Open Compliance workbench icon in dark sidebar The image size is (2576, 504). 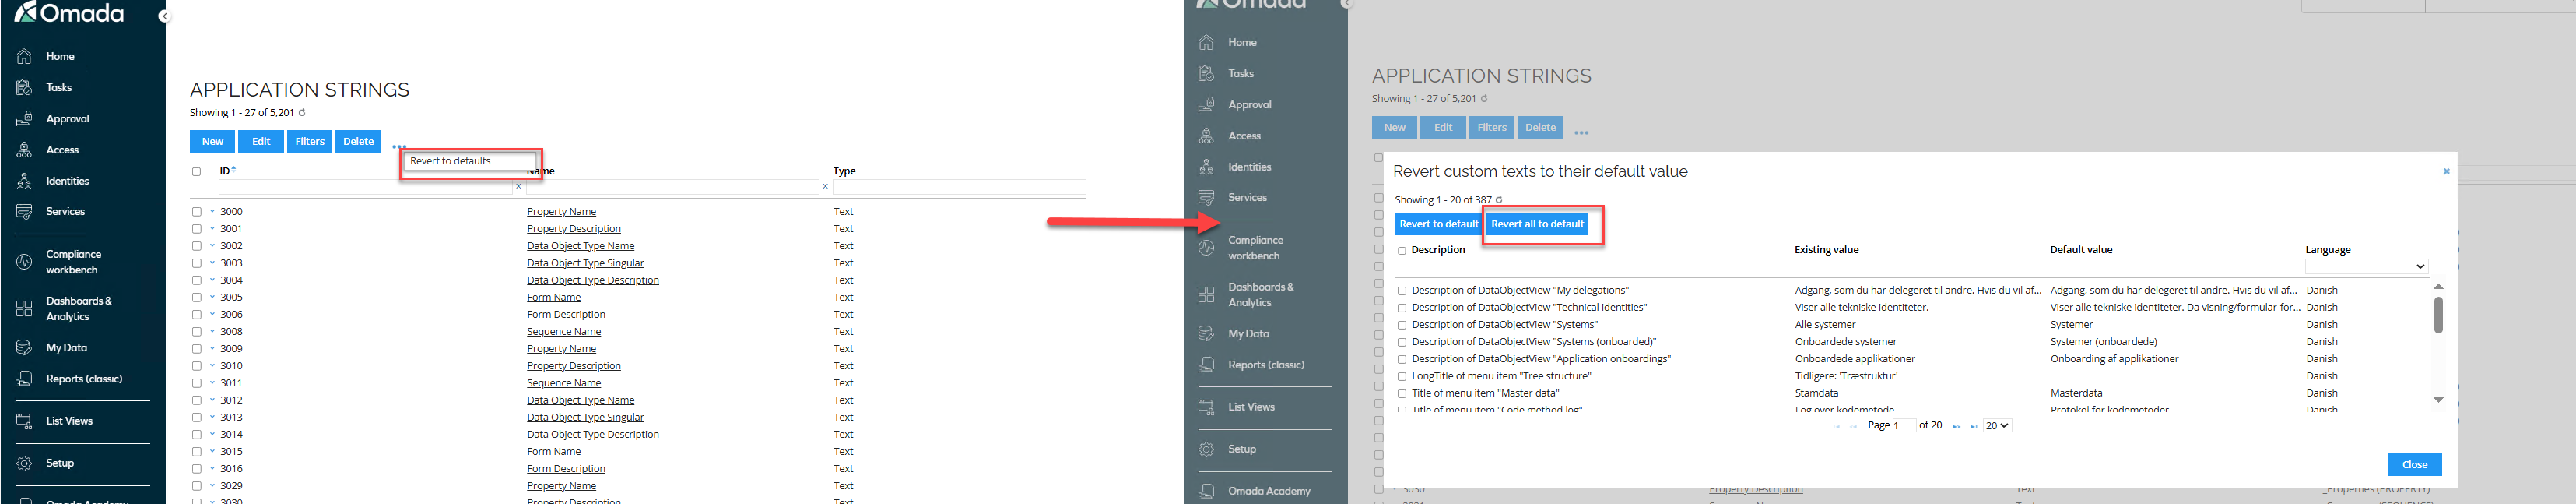click(24, 262)
